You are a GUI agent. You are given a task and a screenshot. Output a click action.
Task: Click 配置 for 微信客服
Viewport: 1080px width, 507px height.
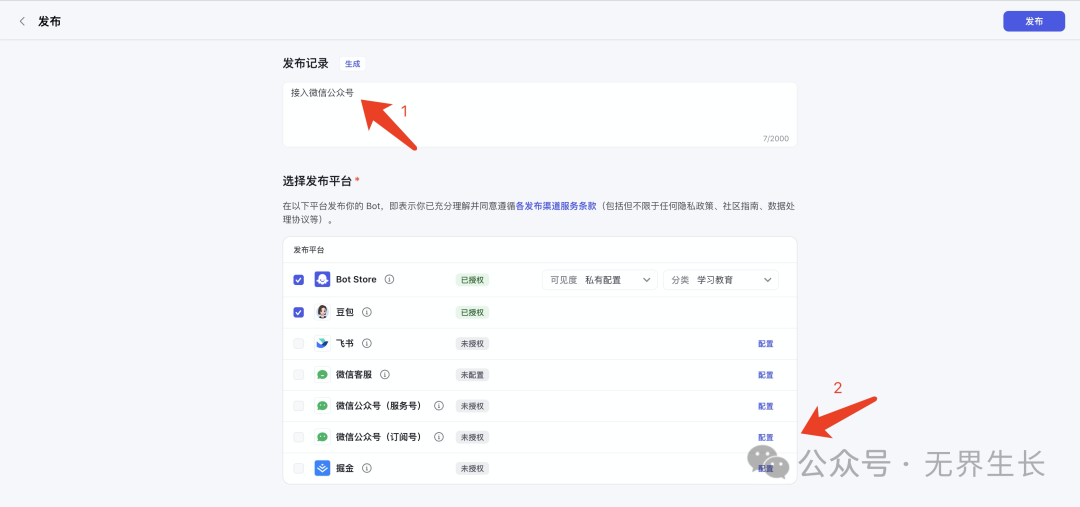pyautogui.click(x=766, y=375)
